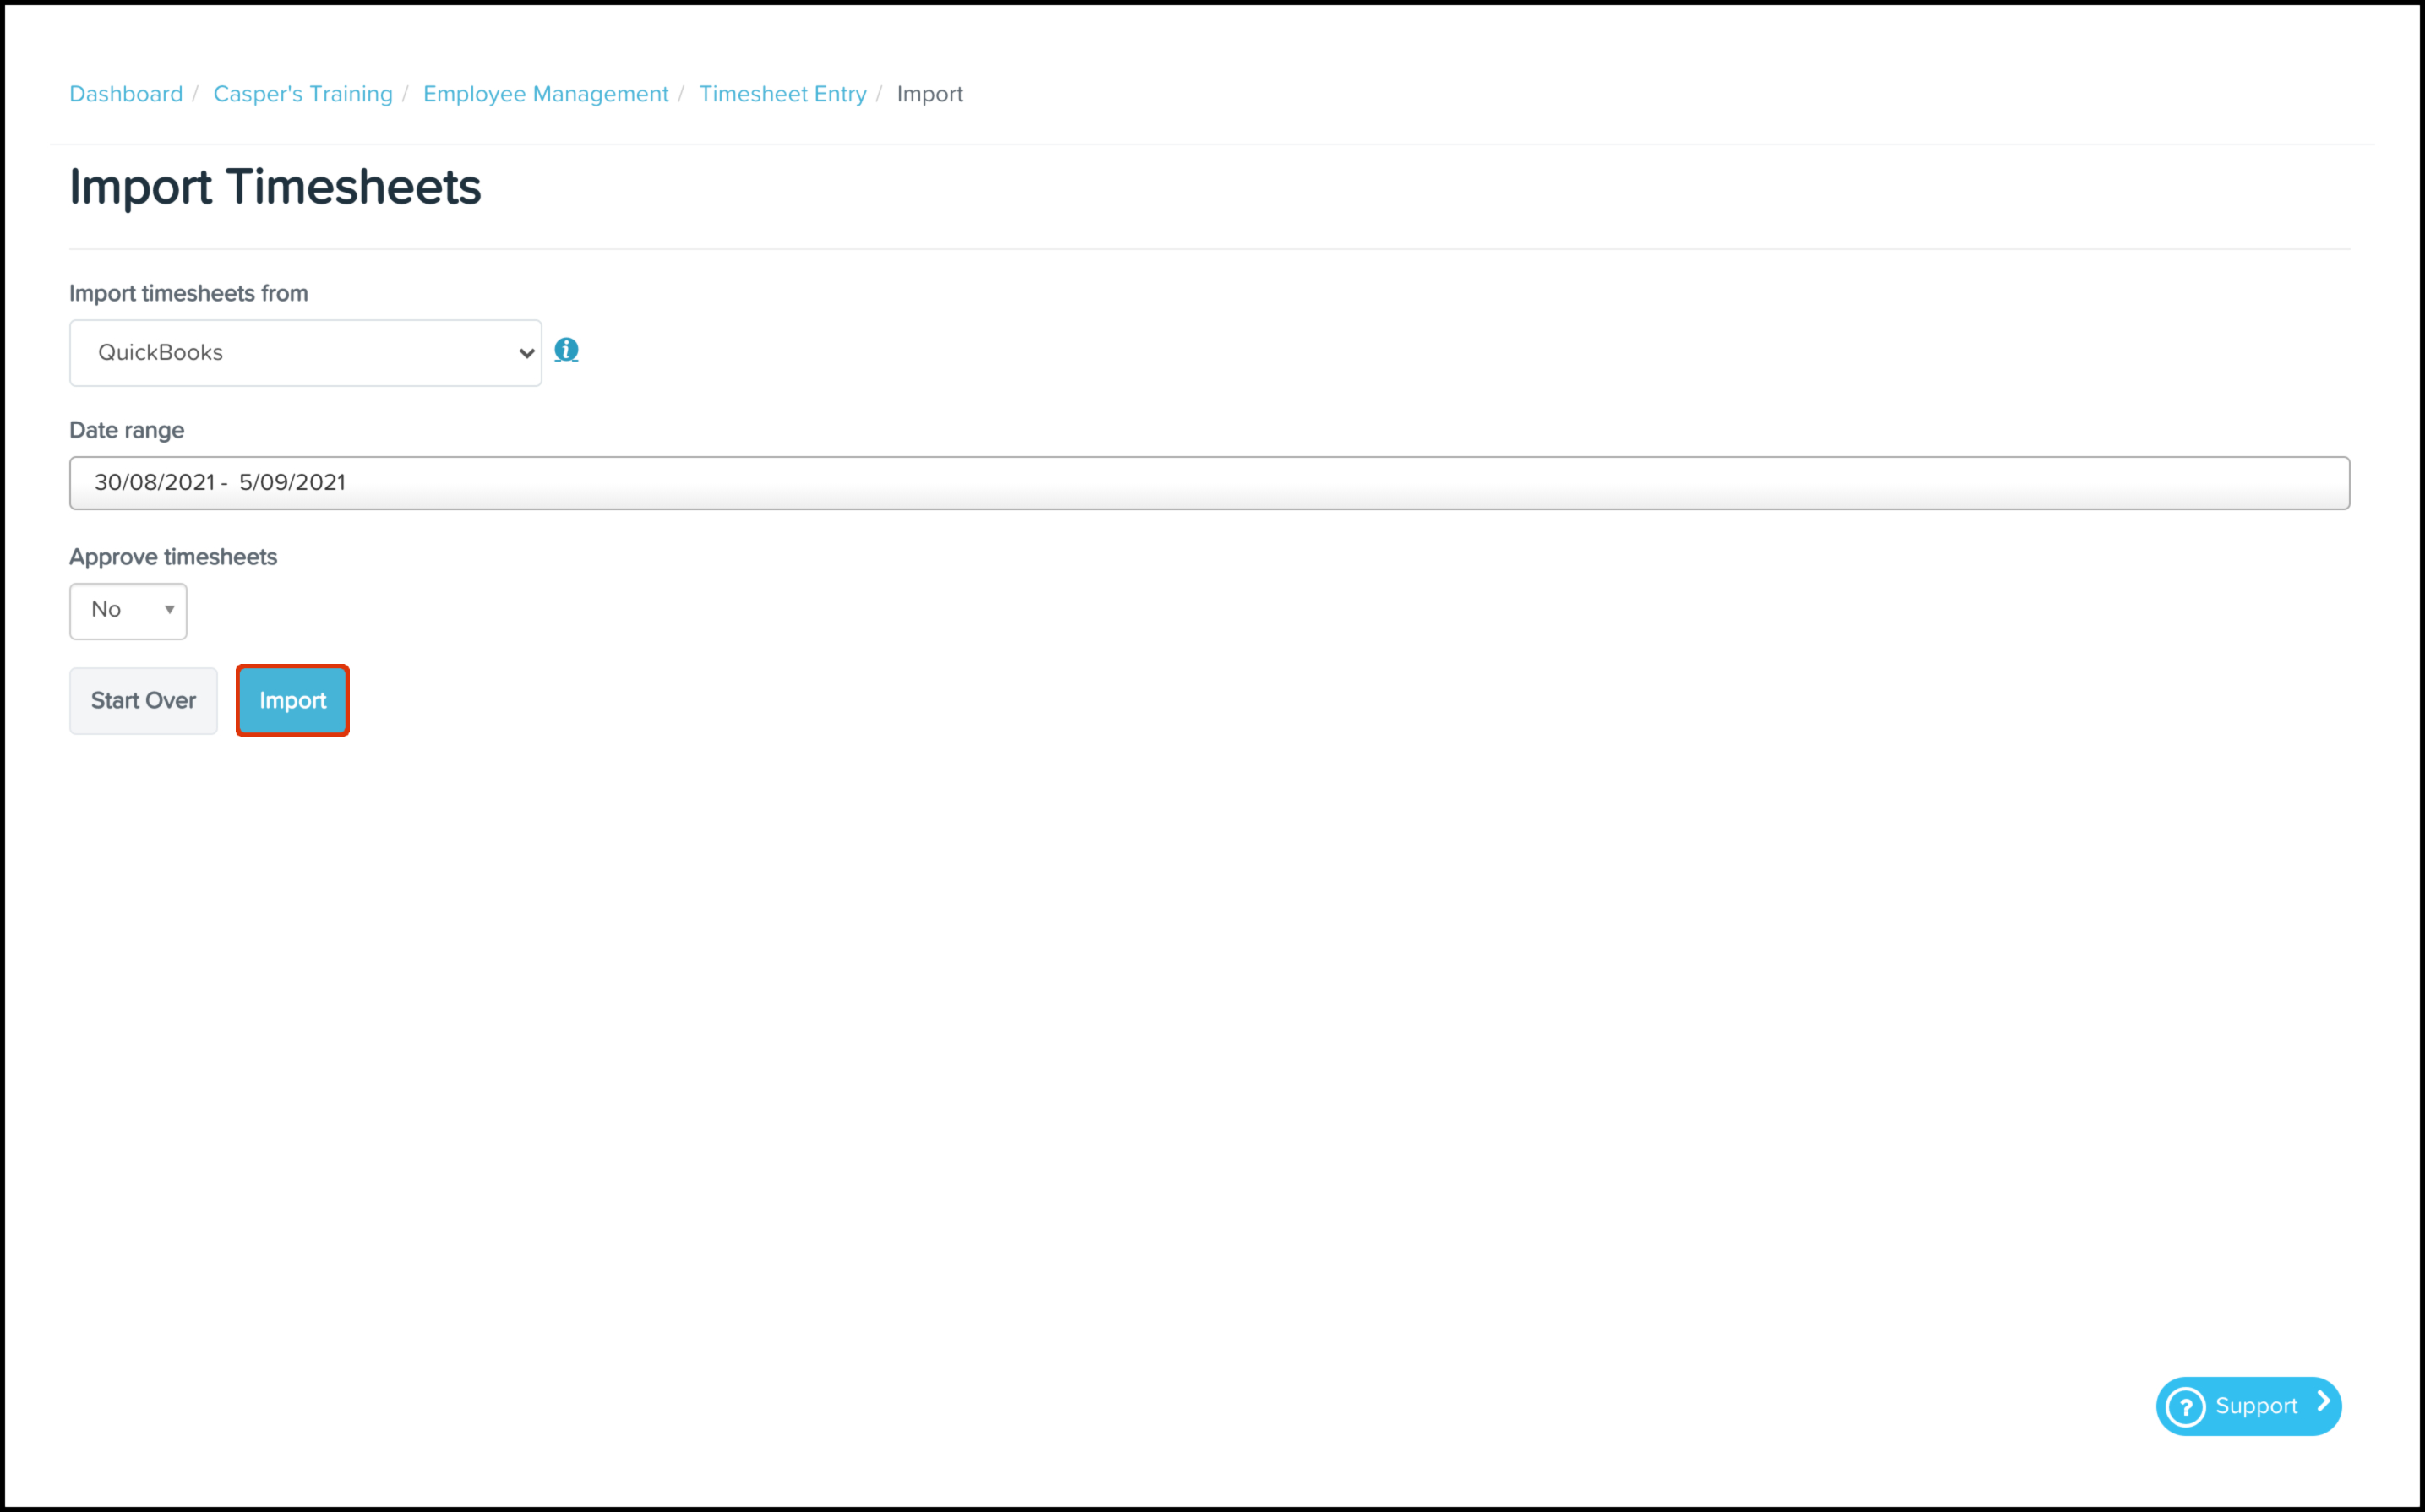Screen dimensions: 2425x1512
Task: Click the Approve timesheets label
Action: [x=173, y=557]
